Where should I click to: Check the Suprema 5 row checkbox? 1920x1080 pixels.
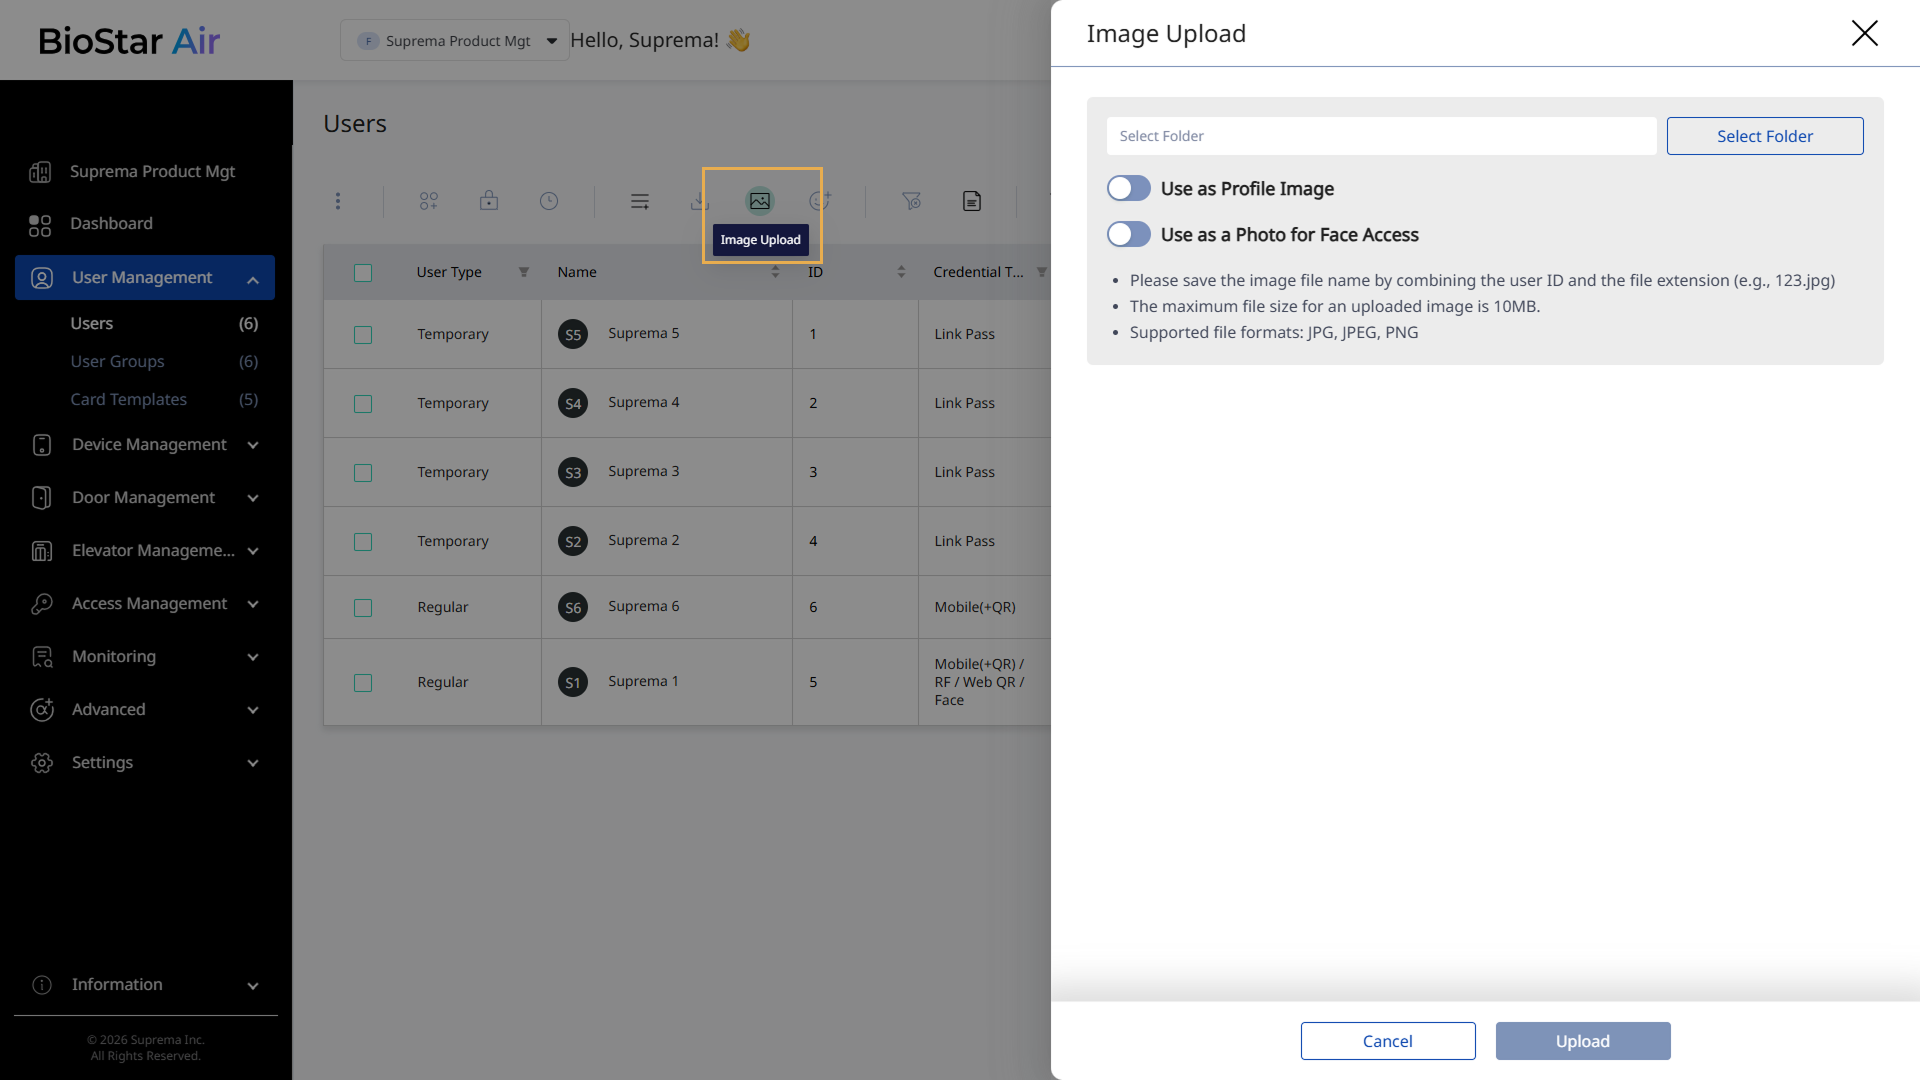point(363,335)
